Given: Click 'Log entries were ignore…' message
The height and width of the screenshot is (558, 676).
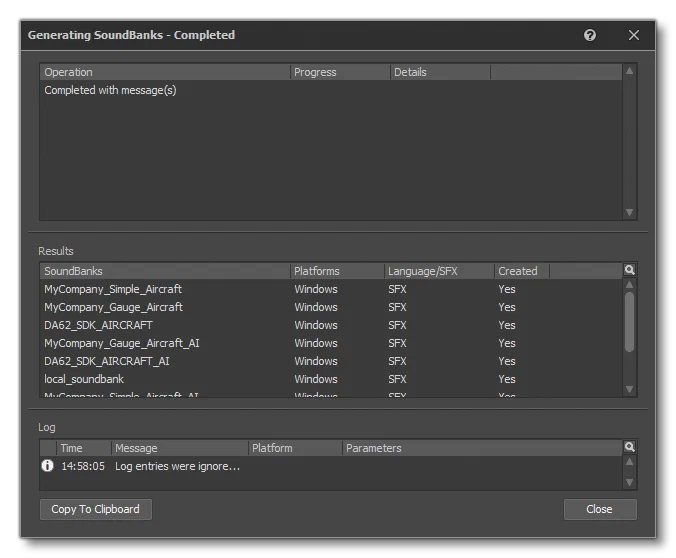Looking at the screenshot, I should 177,466.
